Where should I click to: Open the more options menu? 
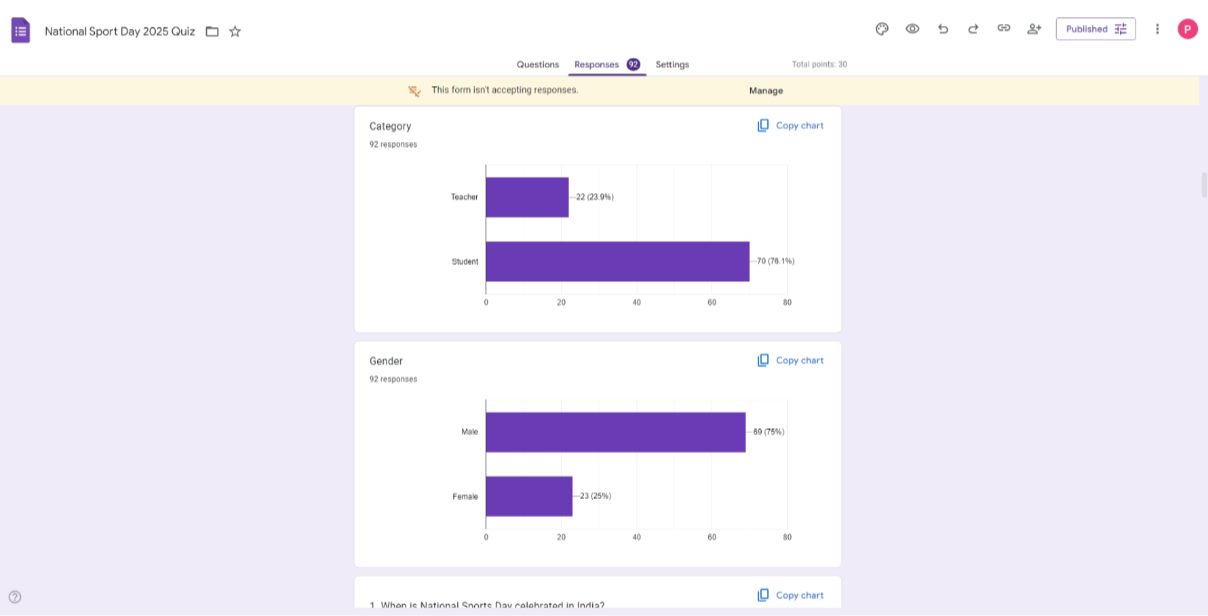[x=1157, y=29]
